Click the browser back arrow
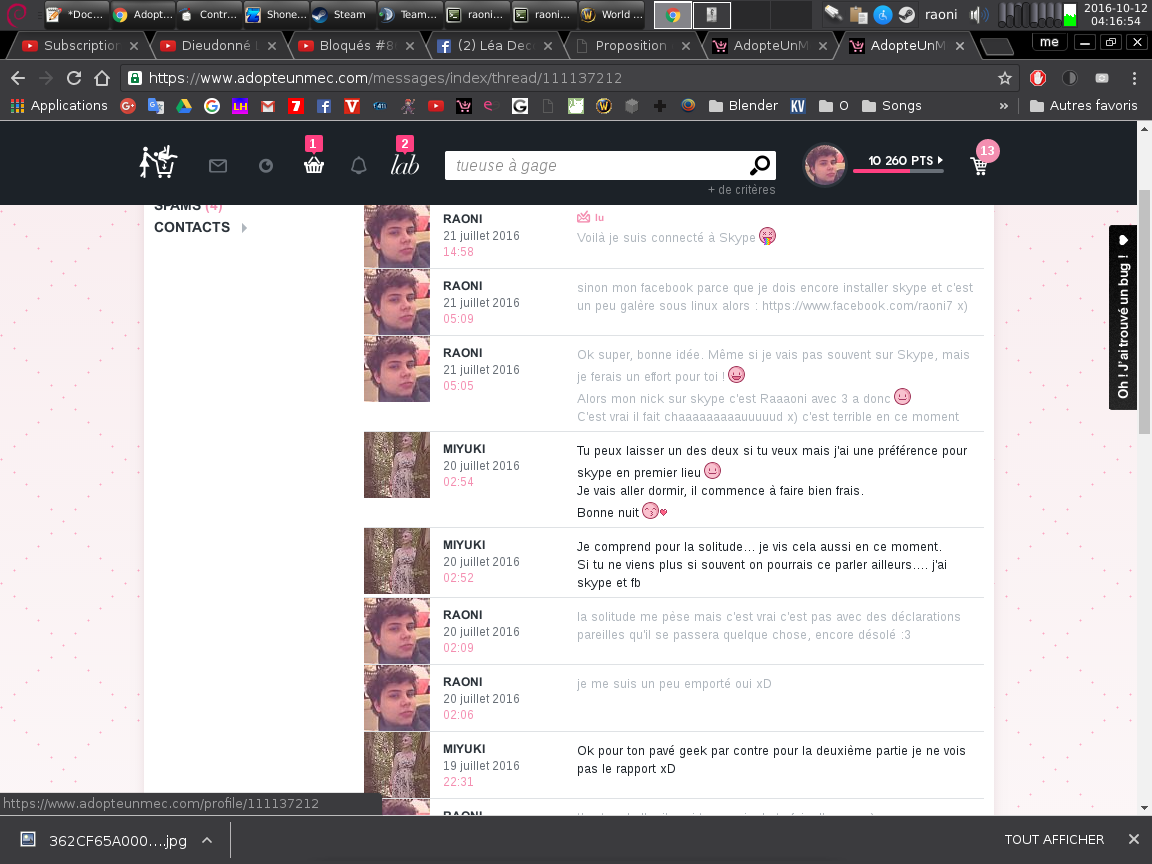This screenshot has height=864, width=1152. [x=18, y=78]
